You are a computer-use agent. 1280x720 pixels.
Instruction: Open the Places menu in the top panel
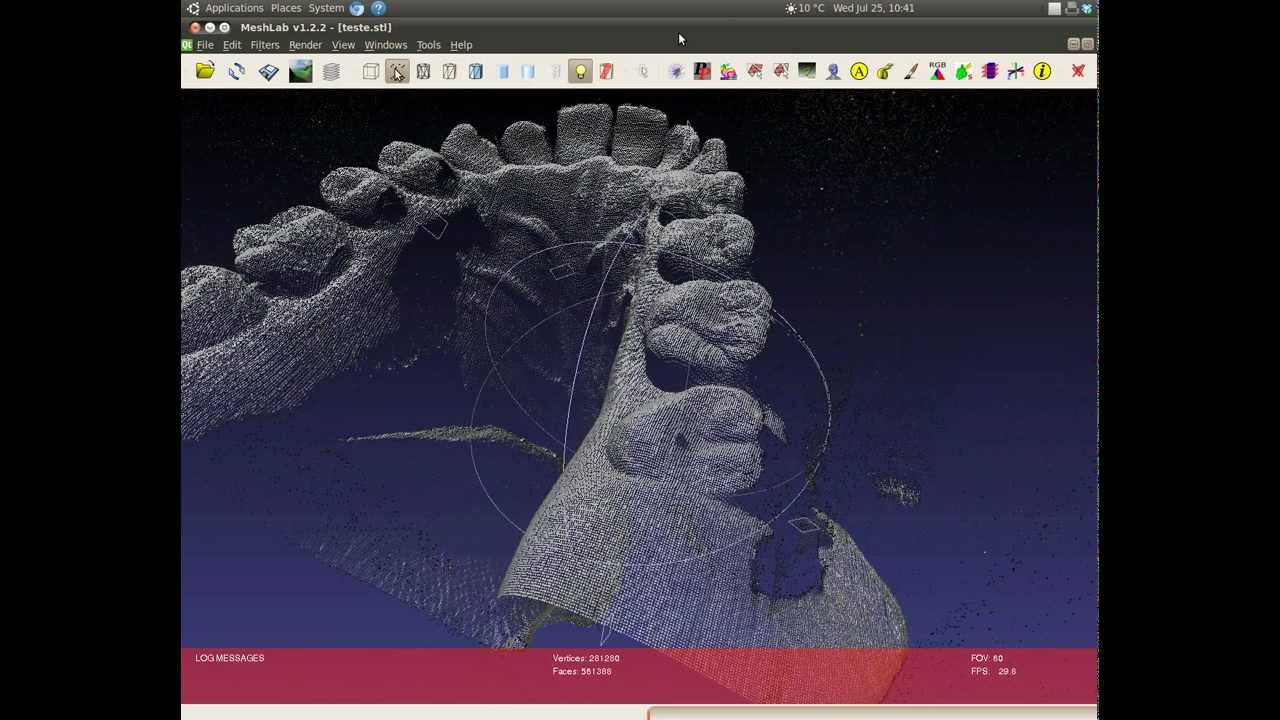coord(286,8)
